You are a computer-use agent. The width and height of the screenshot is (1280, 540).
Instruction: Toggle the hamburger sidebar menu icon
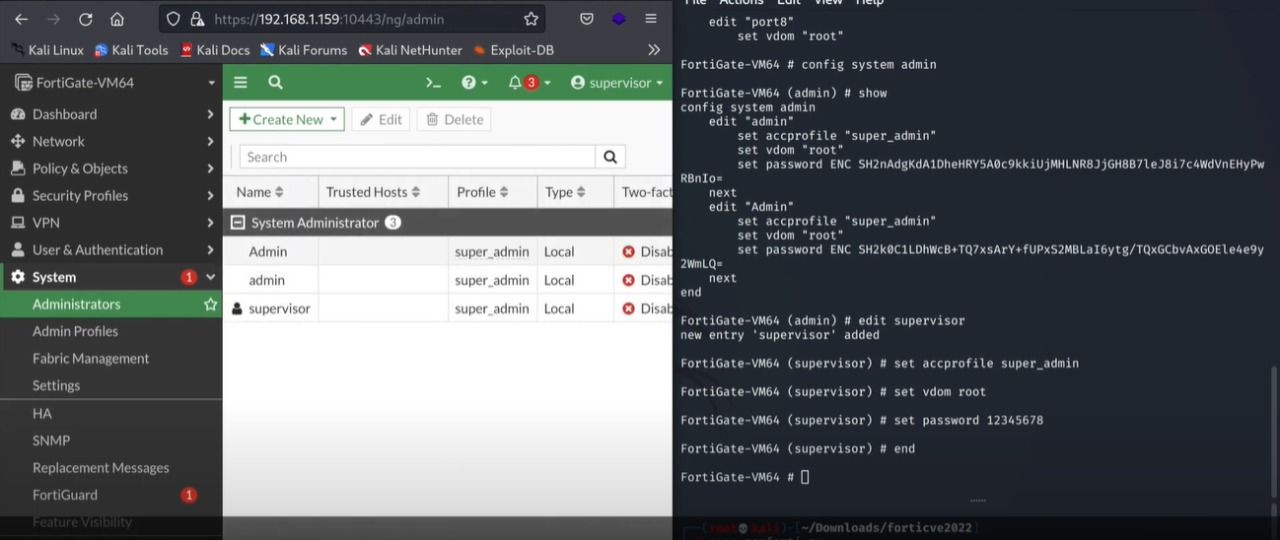(x=241, y=83)
